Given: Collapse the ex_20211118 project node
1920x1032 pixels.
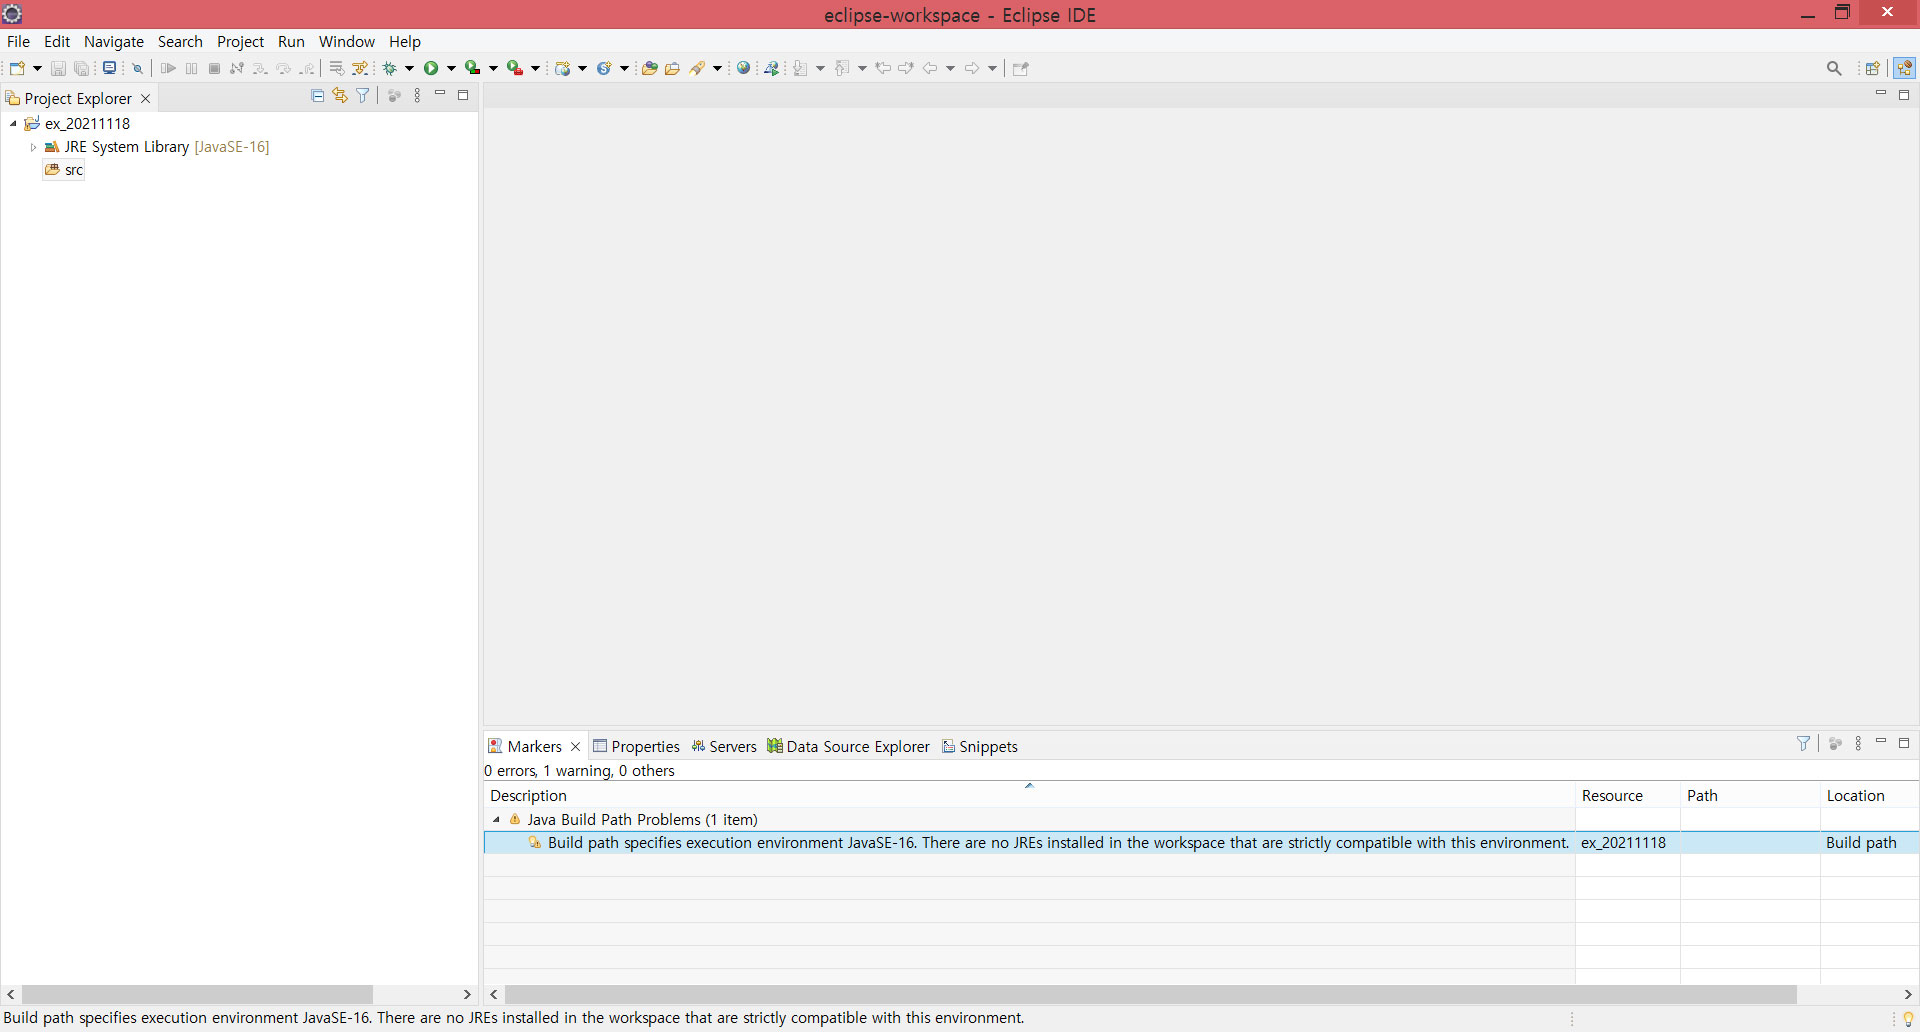Looking at the screenshot, I should pos(13,123).
